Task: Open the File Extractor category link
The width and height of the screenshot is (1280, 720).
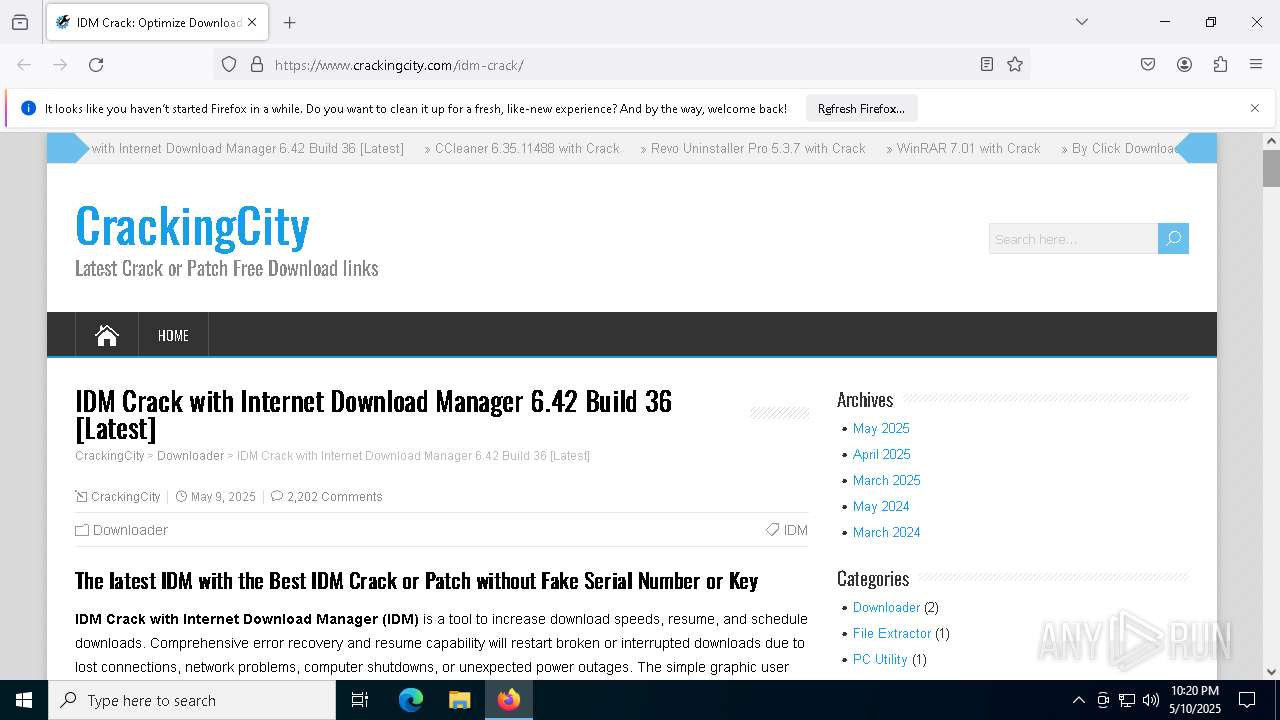Action: (x=892, y=633)
